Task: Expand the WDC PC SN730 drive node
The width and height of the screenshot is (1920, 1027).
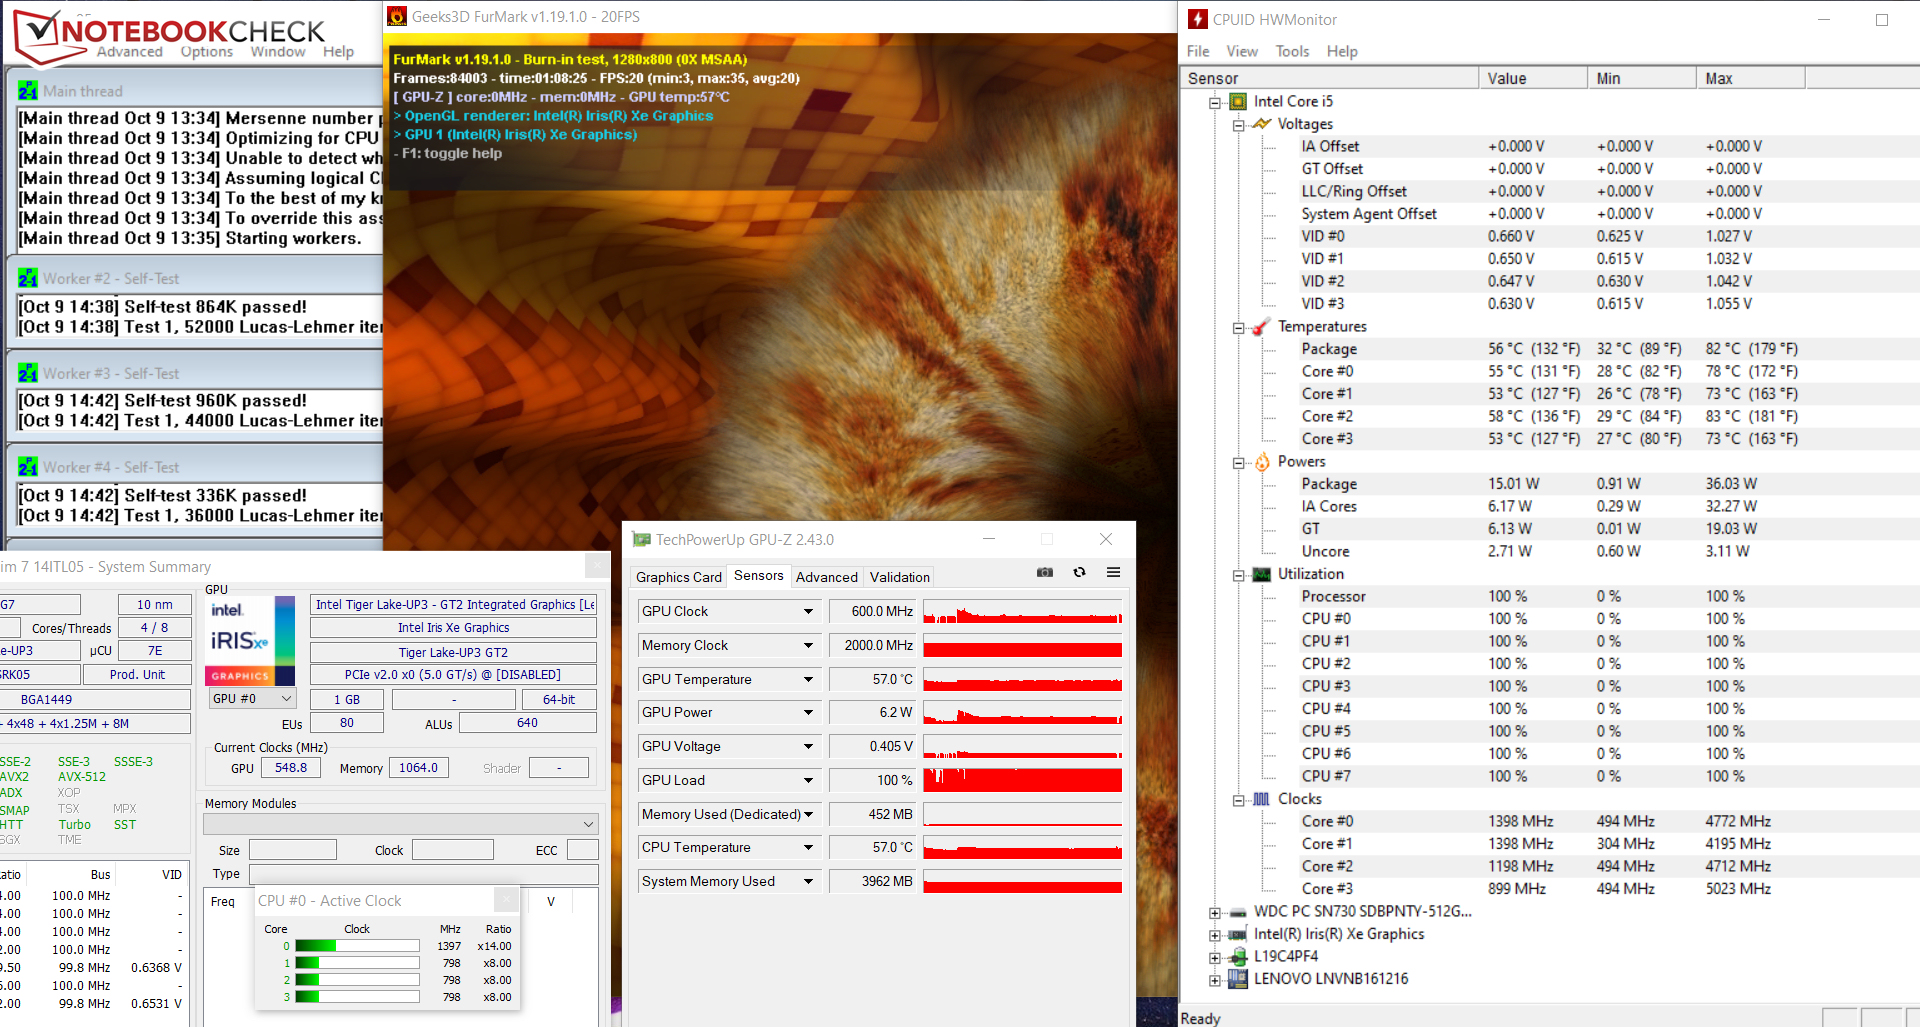Action: [x=1215, y=913]
